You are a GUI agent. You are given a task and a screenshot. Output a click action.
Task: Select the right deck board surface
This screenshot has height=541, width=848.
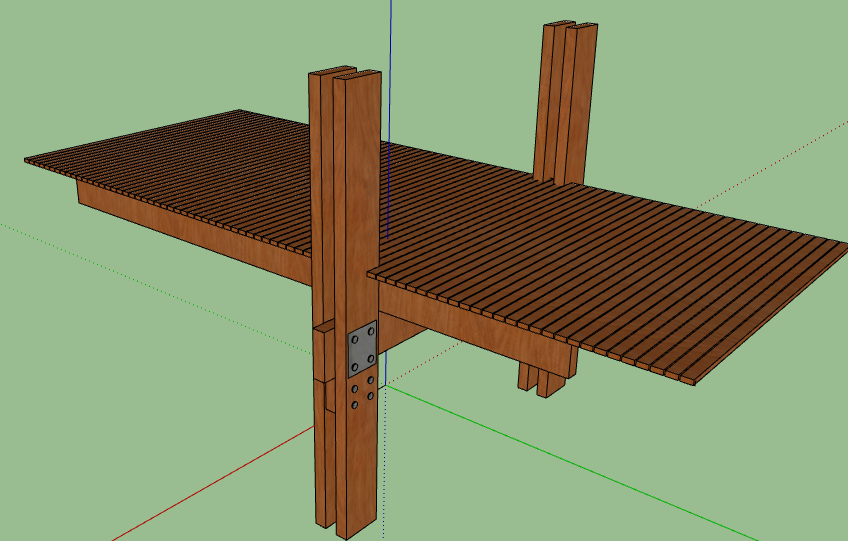click(x=620, y=270)
